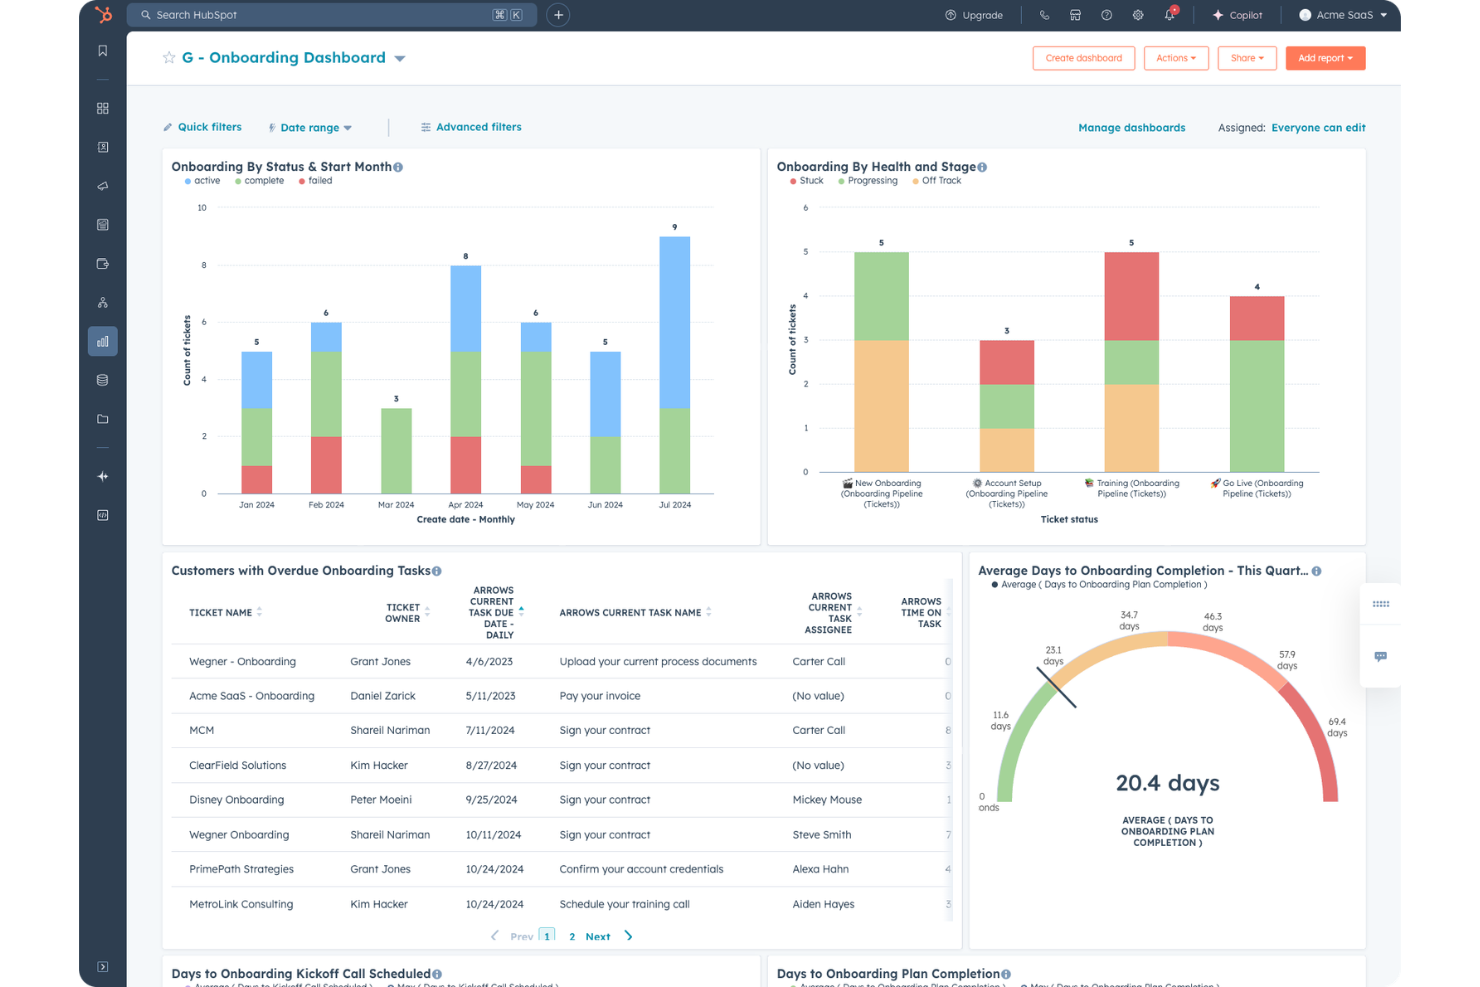
Task: Toggle the complete legend item
Action: click(x=259, y=181)
